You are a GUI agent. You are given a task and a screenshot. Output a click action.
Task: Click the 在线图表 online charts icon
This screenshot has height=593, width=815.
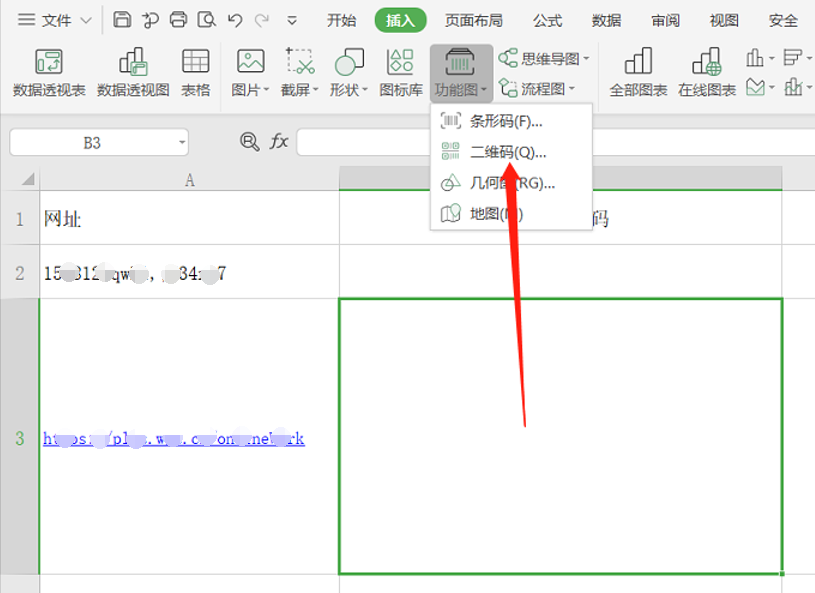(x=707, y=72)
